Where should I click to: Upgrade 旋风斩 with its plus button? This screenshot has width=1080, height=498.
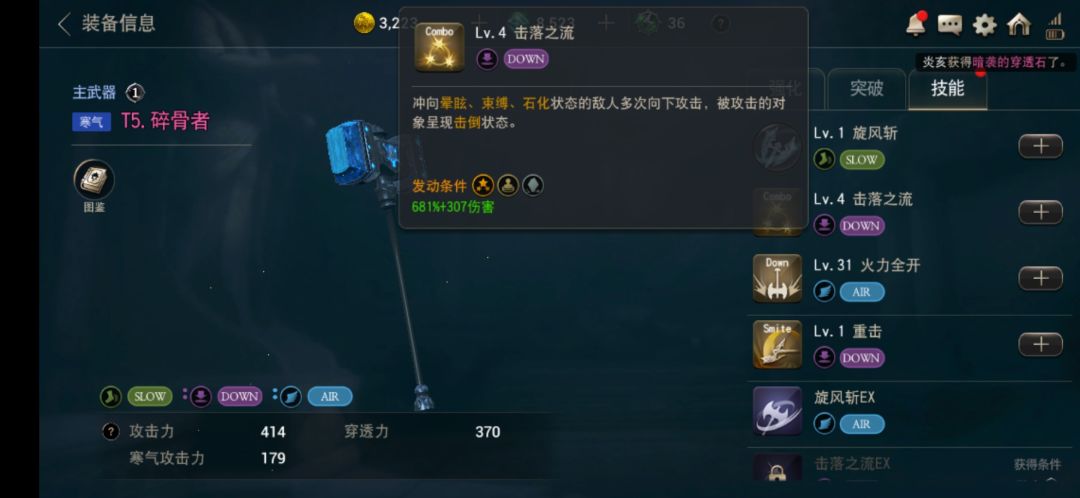click(1040, 146)
